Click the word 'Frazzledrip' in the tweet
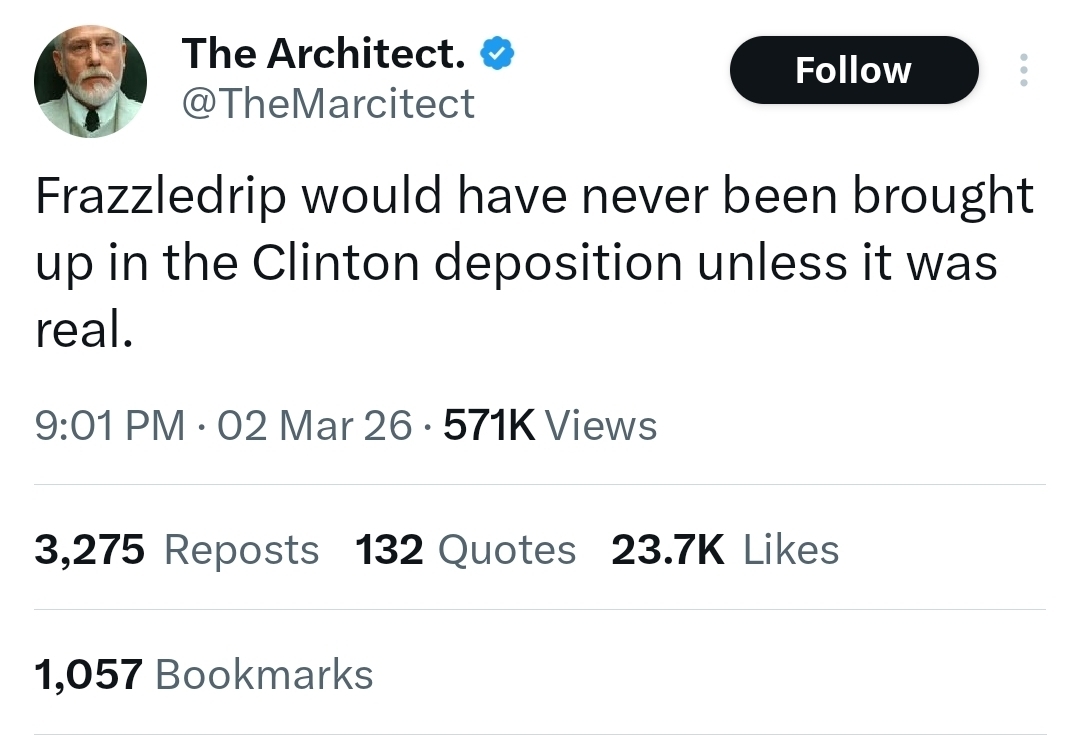This screenshot has width=1080, height=735. point(159,197)
